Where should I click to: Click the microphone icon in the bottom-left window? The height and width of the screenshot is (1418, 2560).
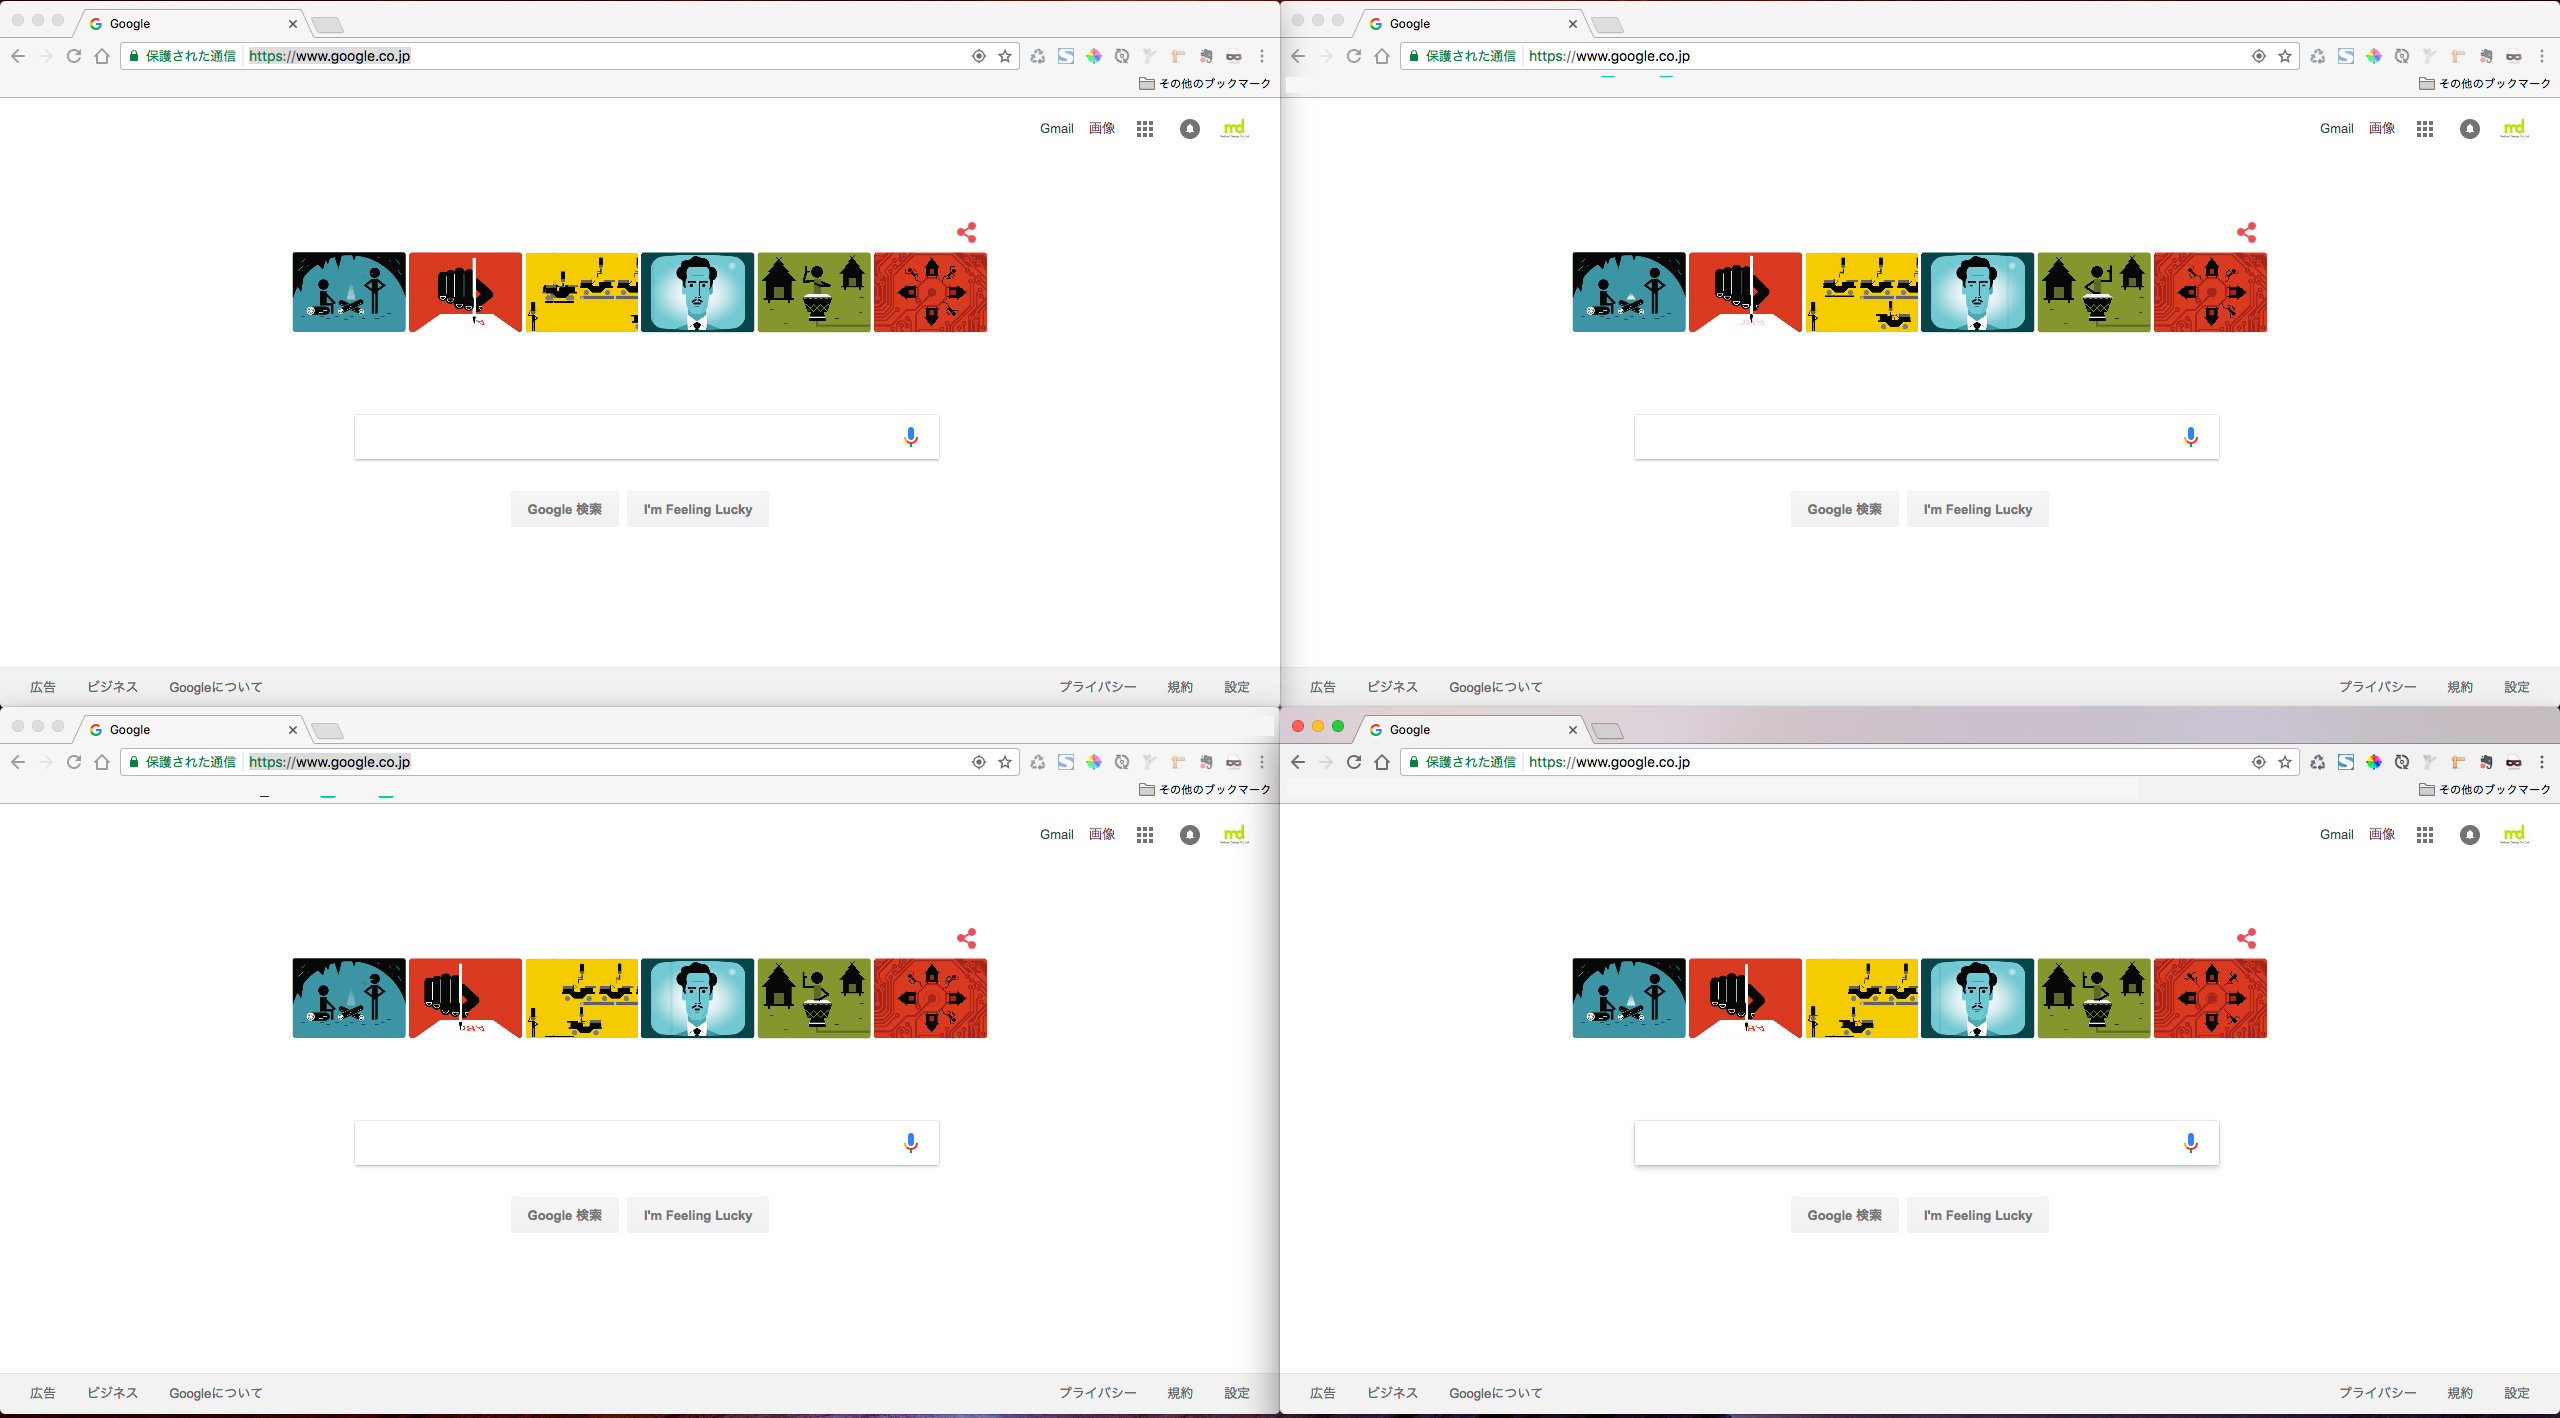[x=911, y=1143]
